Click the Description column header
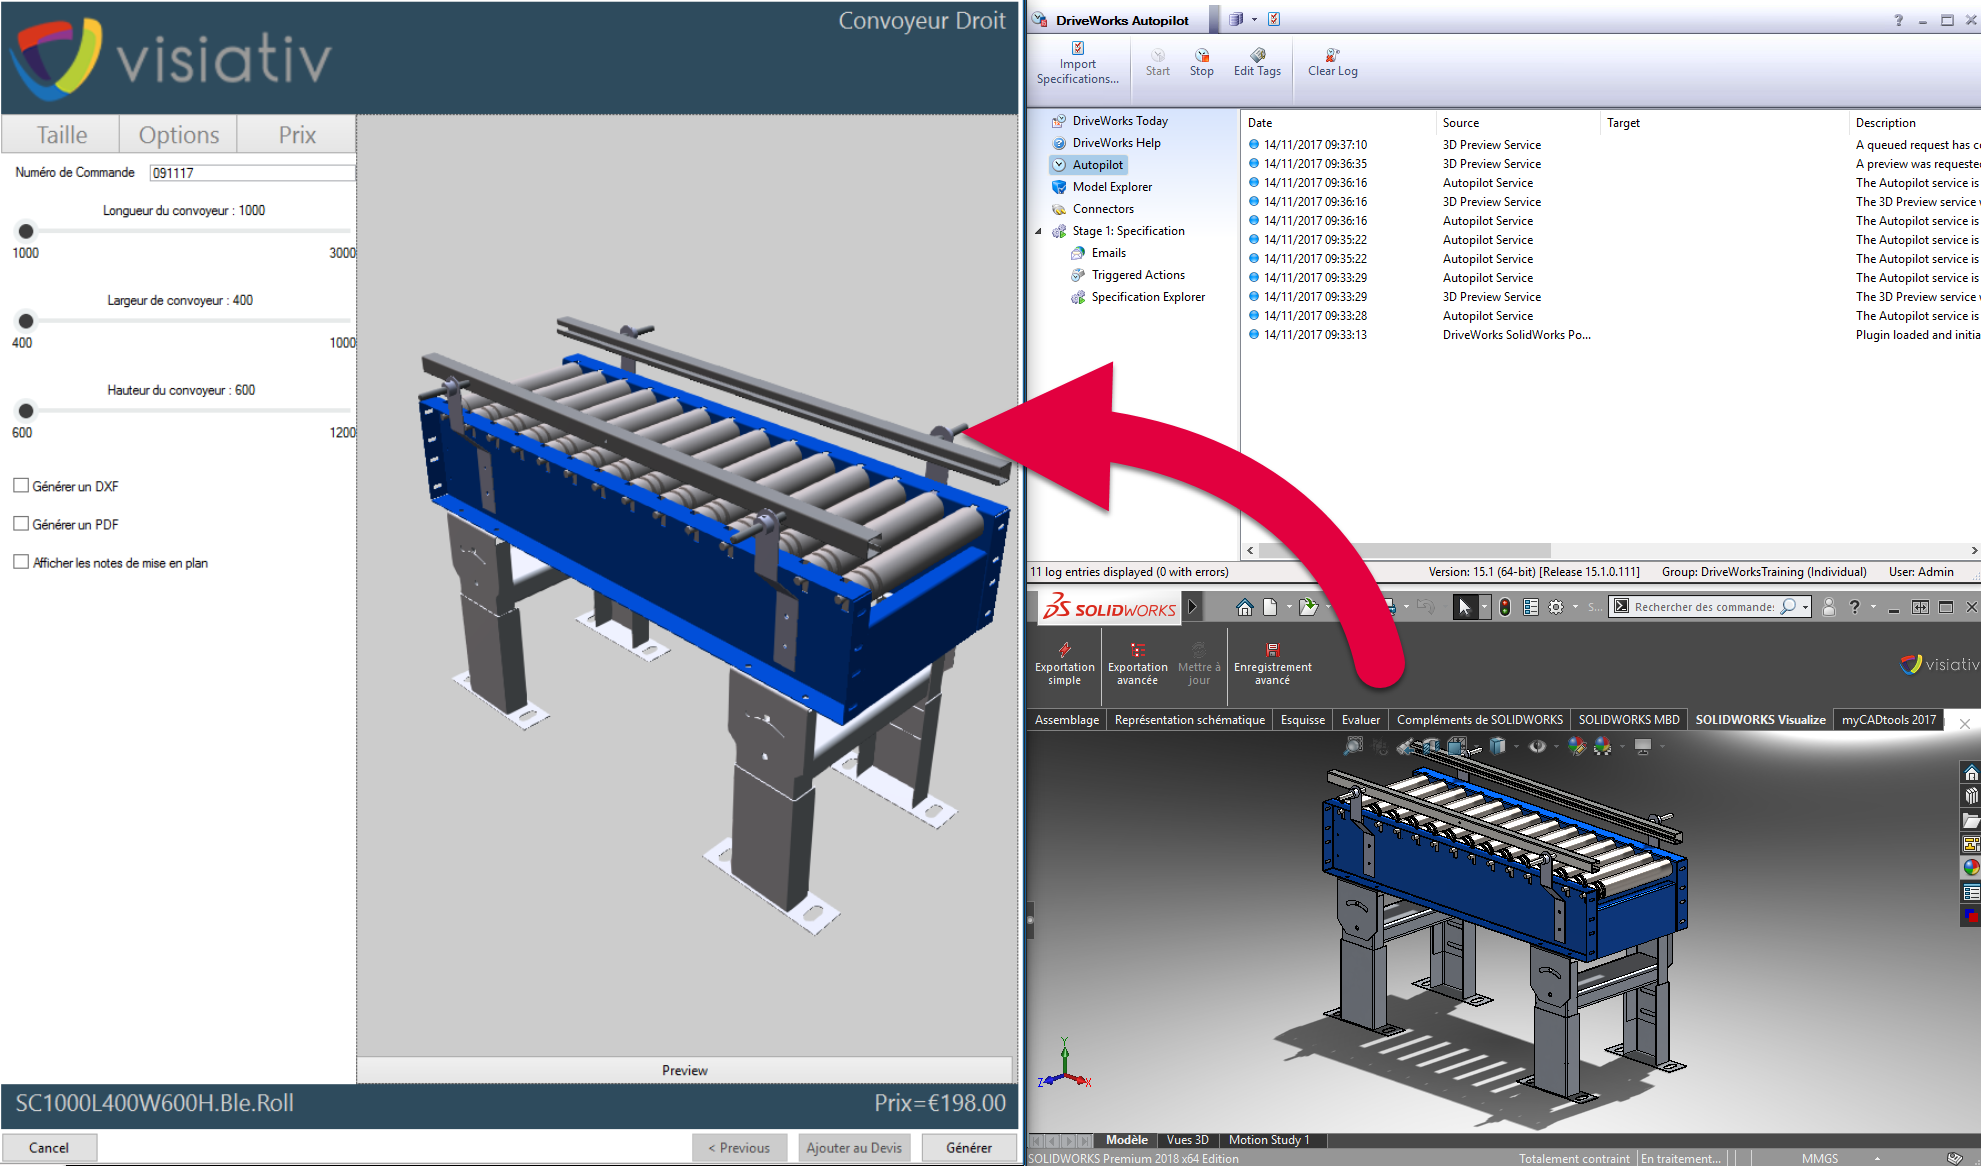This screenshot has width=1981, height=1166. pos(1885,123)
